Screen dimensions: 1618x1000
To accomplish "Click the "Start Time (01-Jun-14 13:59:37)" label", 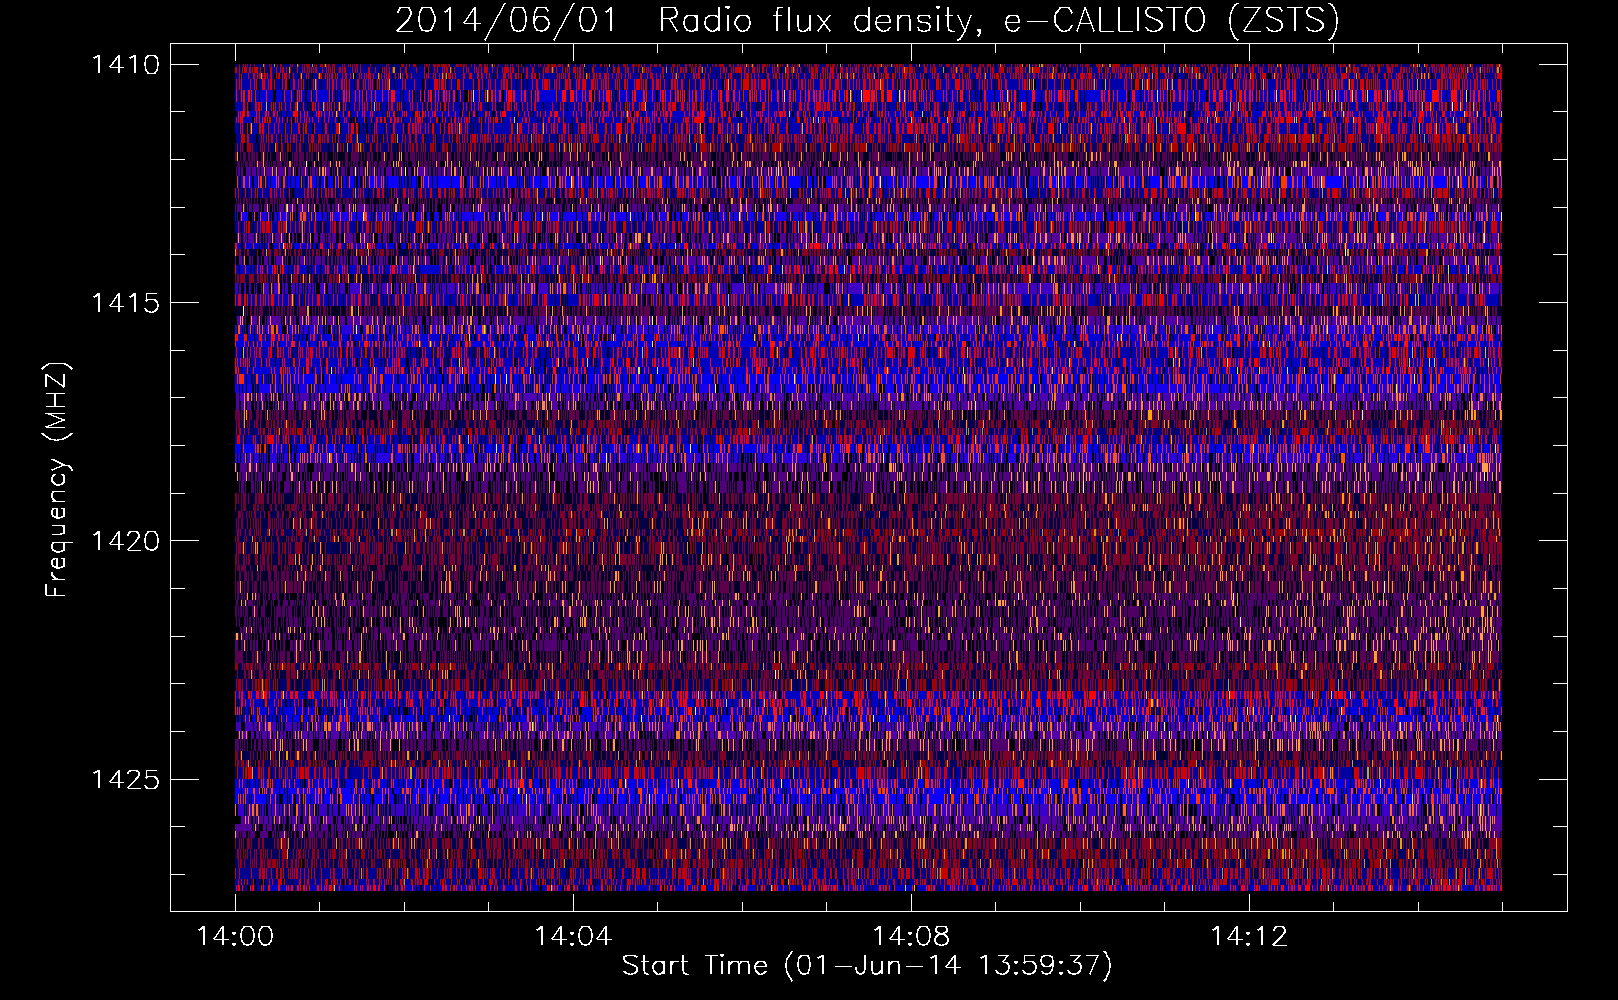I will [x=867, y=966].
